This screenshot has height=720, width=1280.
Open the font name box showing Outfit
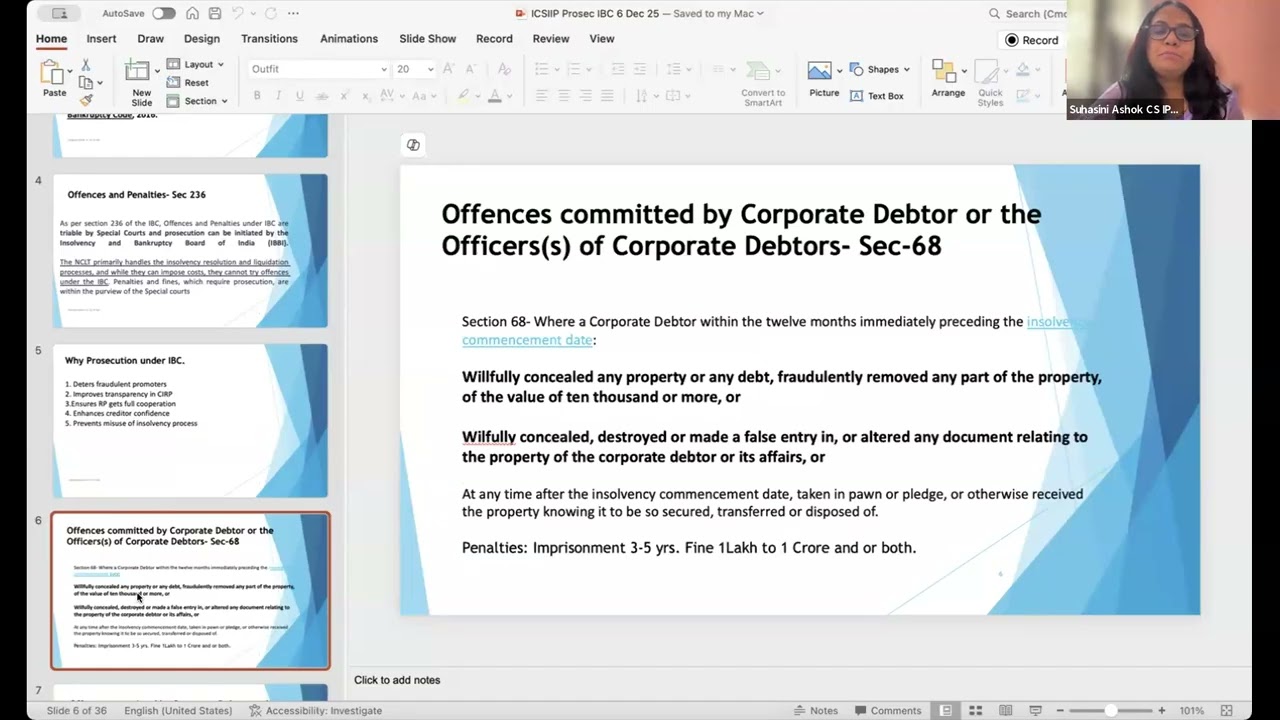pos(318,69)
